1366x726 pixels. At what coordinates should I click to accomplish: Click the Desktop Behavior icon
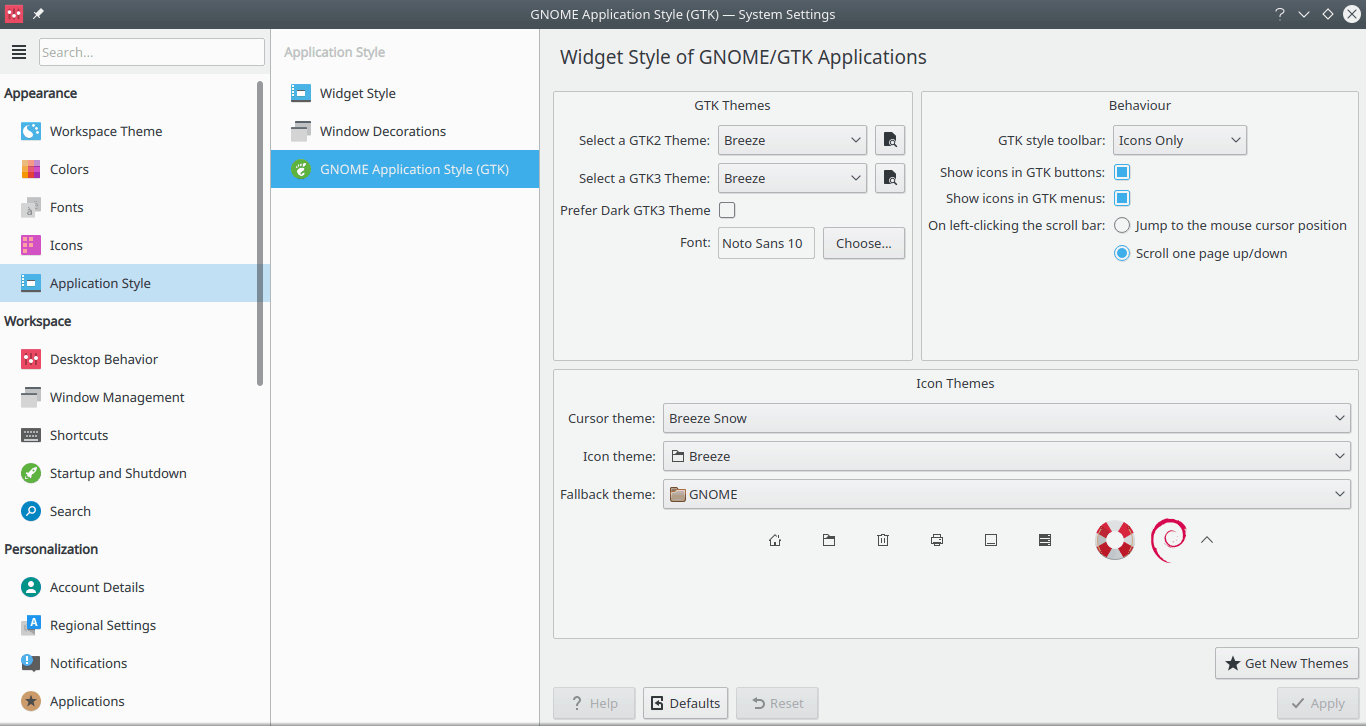[x=31, y=359]
